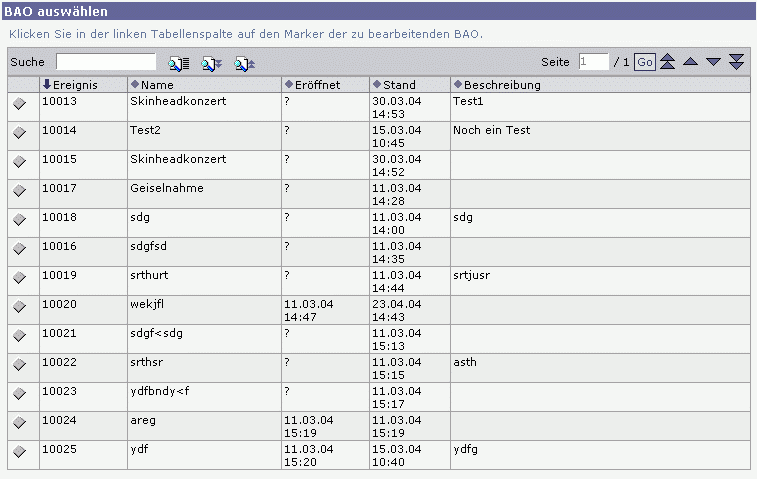Viewport: 757px width, 479px height.
Task: Jump to last page with double down arrow
Action: (737, 62)
